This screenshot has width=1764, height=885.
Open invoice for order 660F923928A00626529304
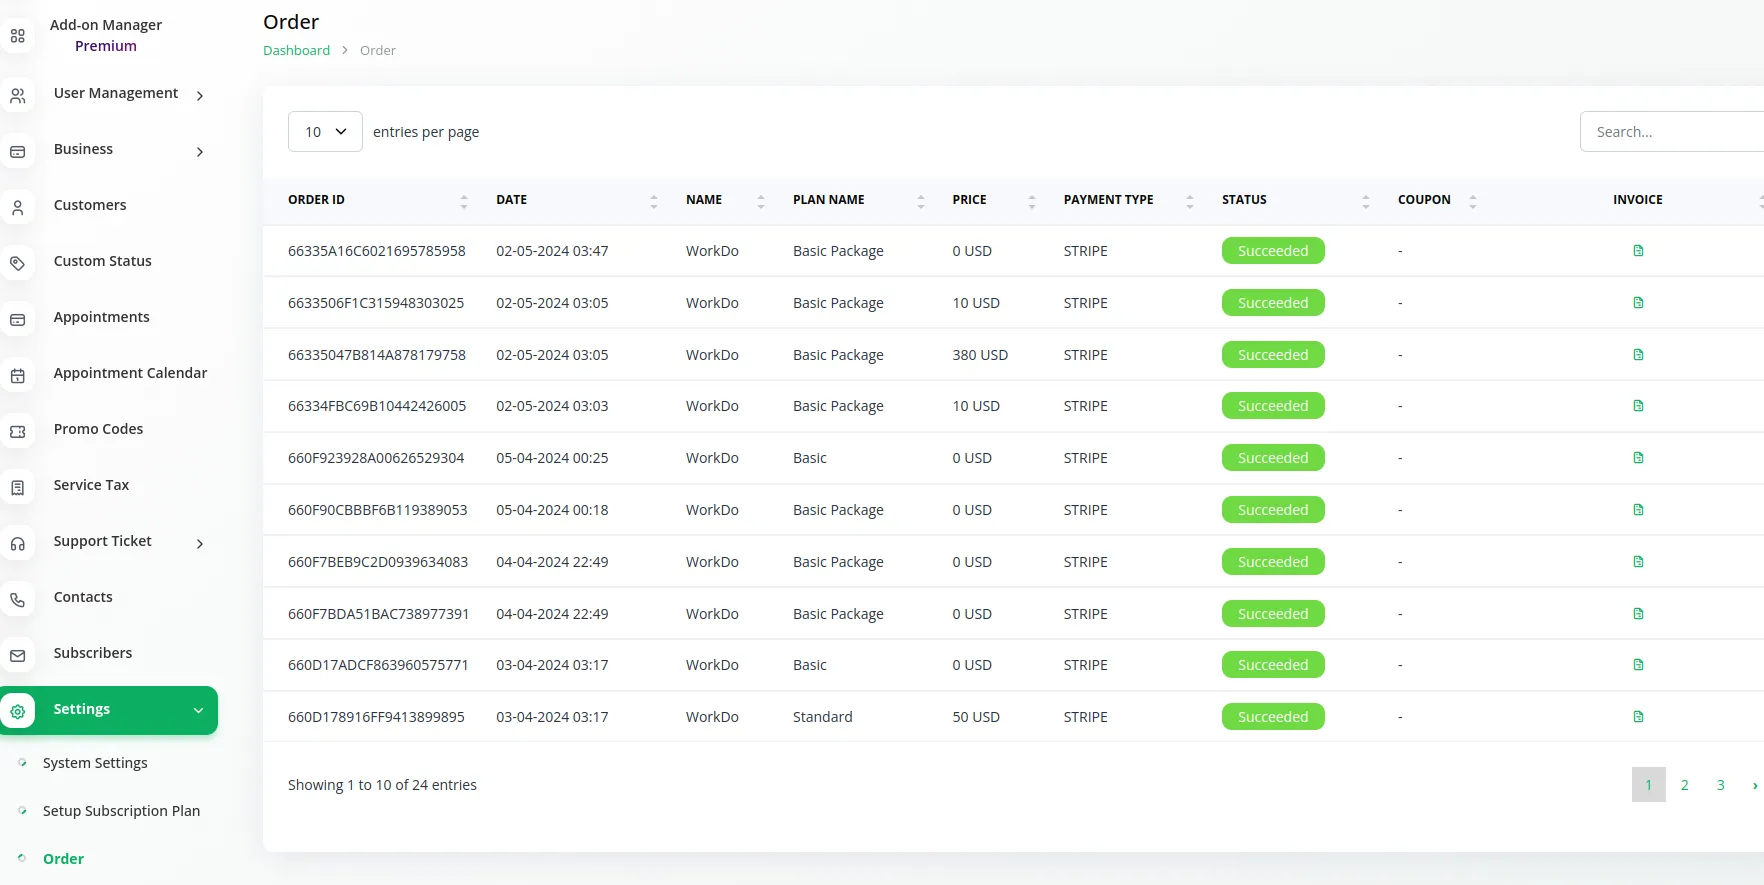pos(1638,457)
